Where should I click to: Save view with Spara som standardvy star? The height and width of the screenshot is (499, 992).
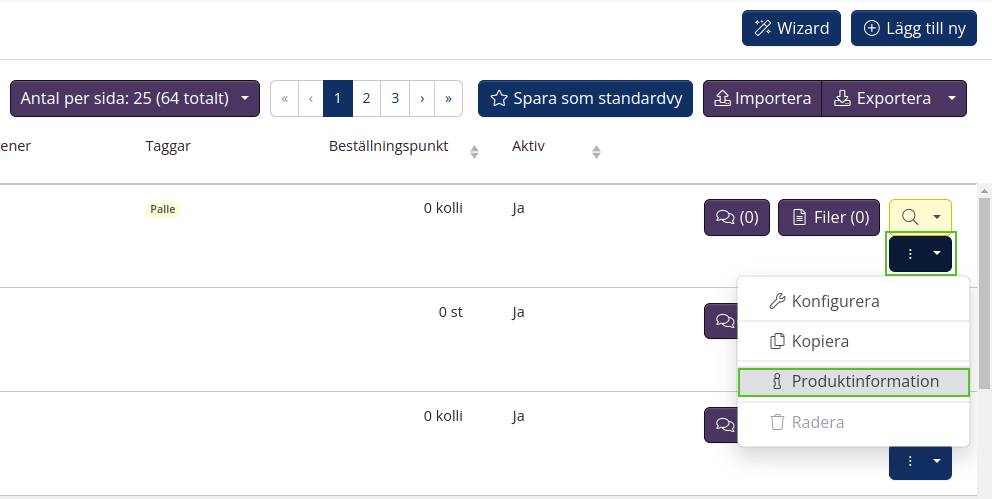tap(585, 98)
